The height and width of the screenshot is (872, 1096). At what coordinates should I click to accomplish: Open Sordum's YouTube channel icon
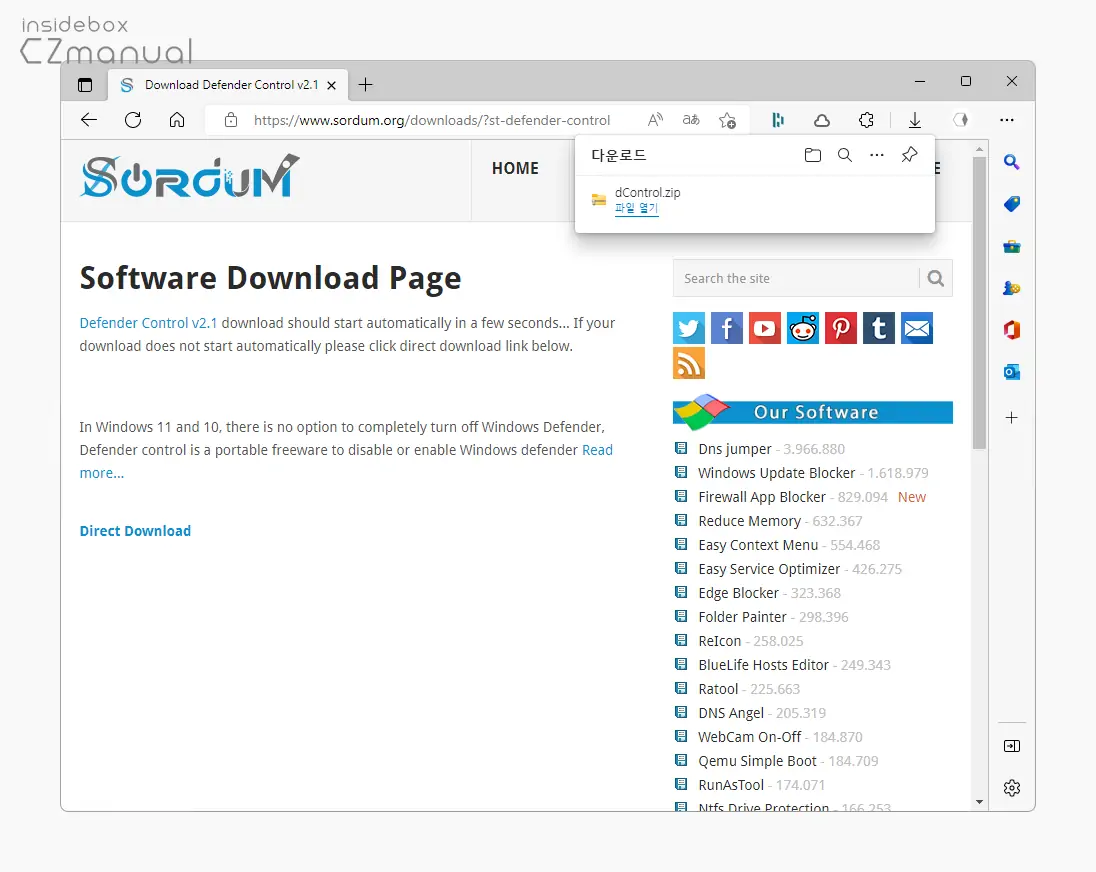765,328
